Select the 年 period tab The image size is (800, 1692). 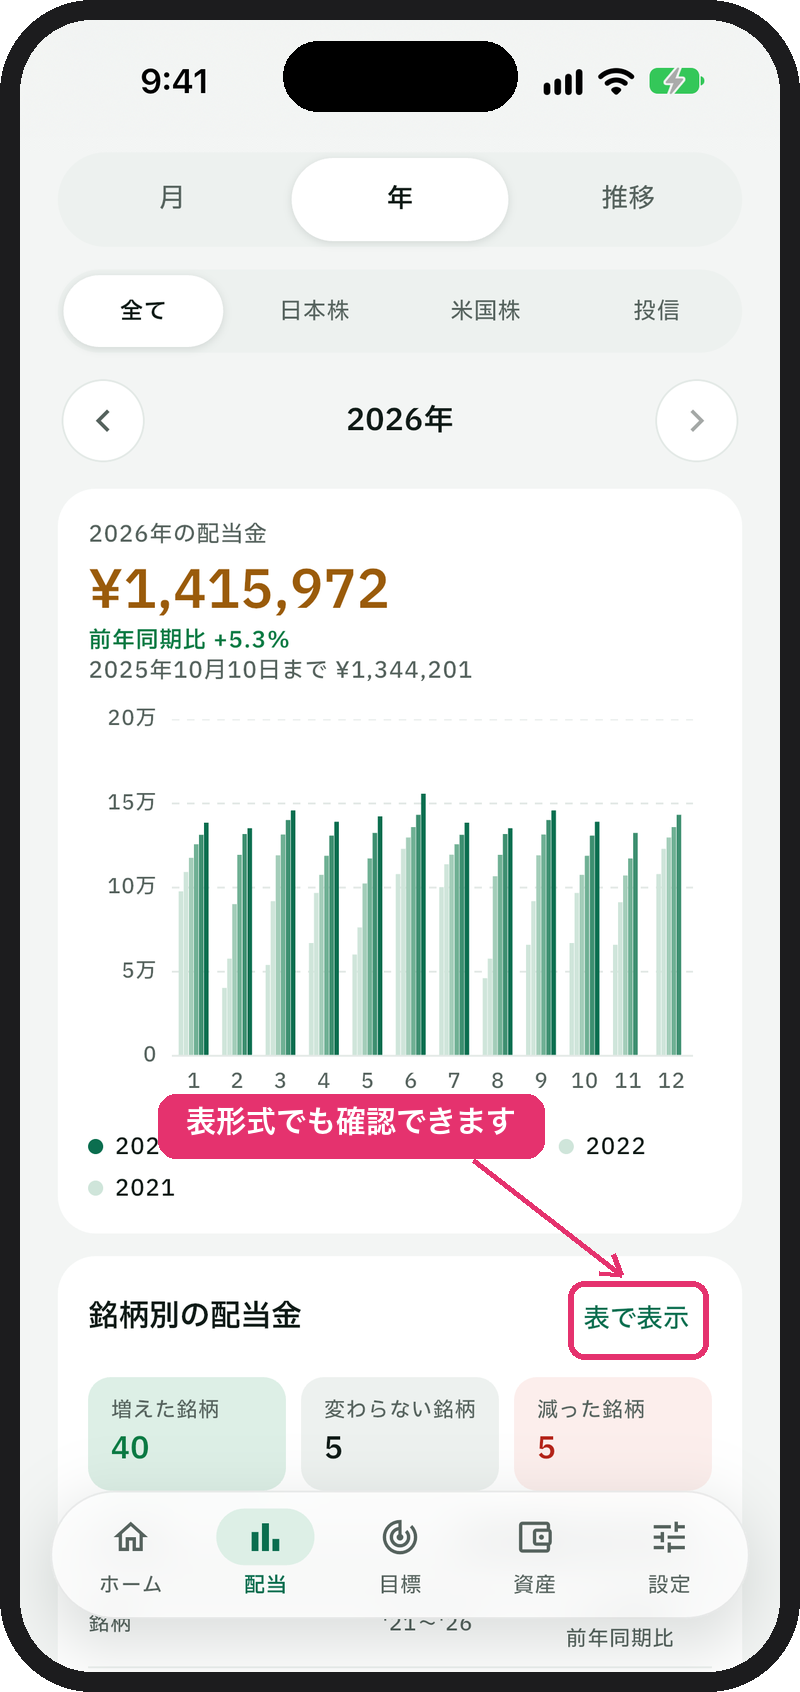[400, 199]
